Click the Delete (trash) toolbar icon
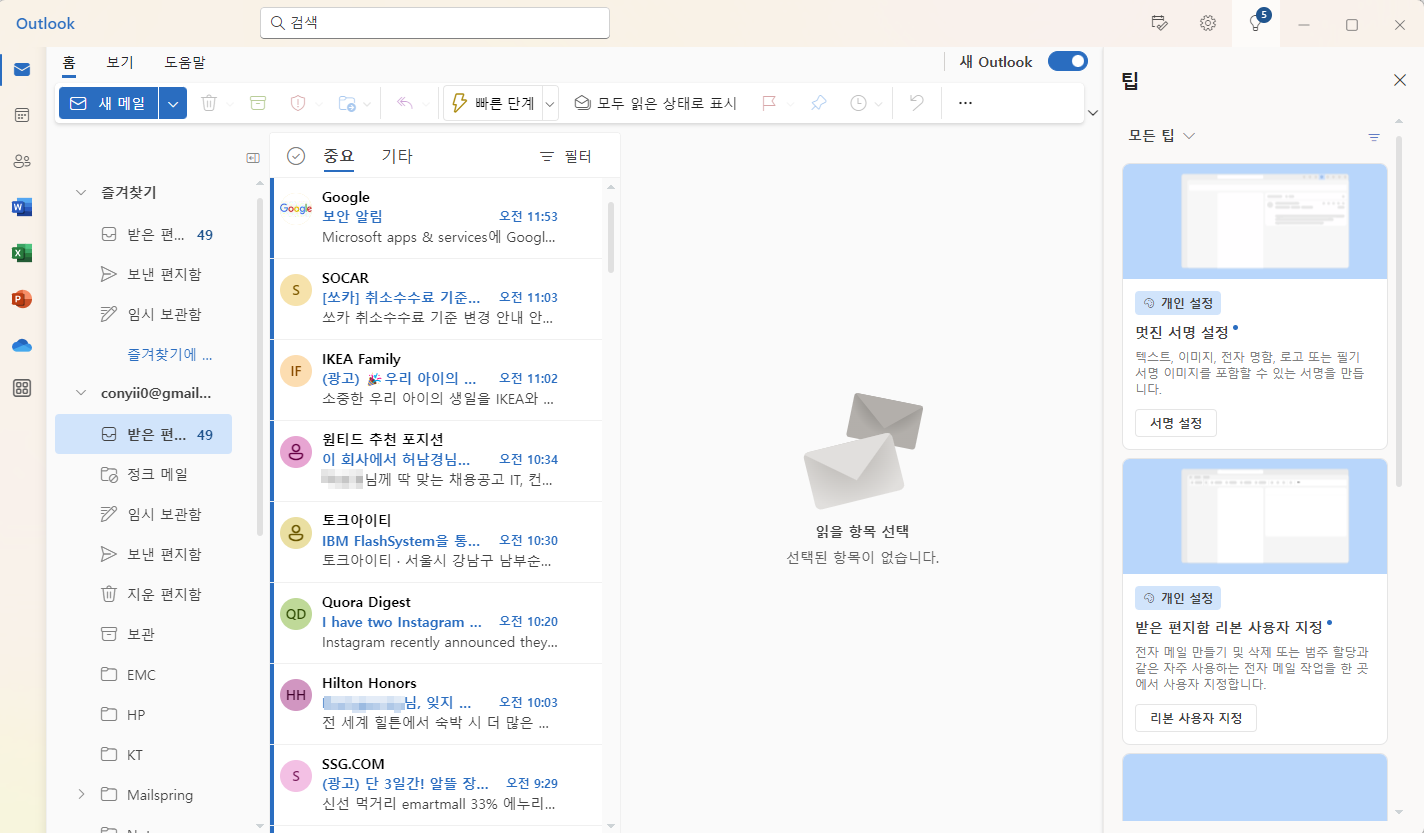The image size is (1424, 833). pyautogui.click(x=211, y=102)
